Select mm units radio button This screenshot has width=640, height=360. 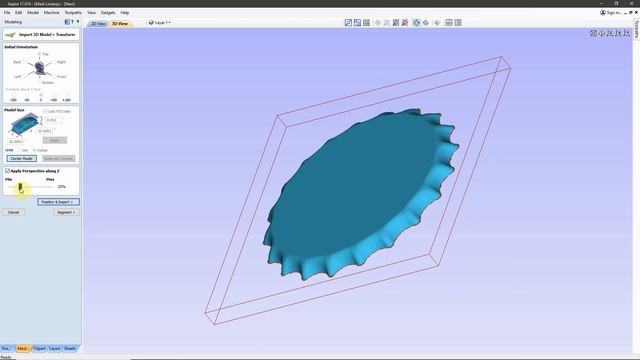pyautogui.click(x=20, y=150)
